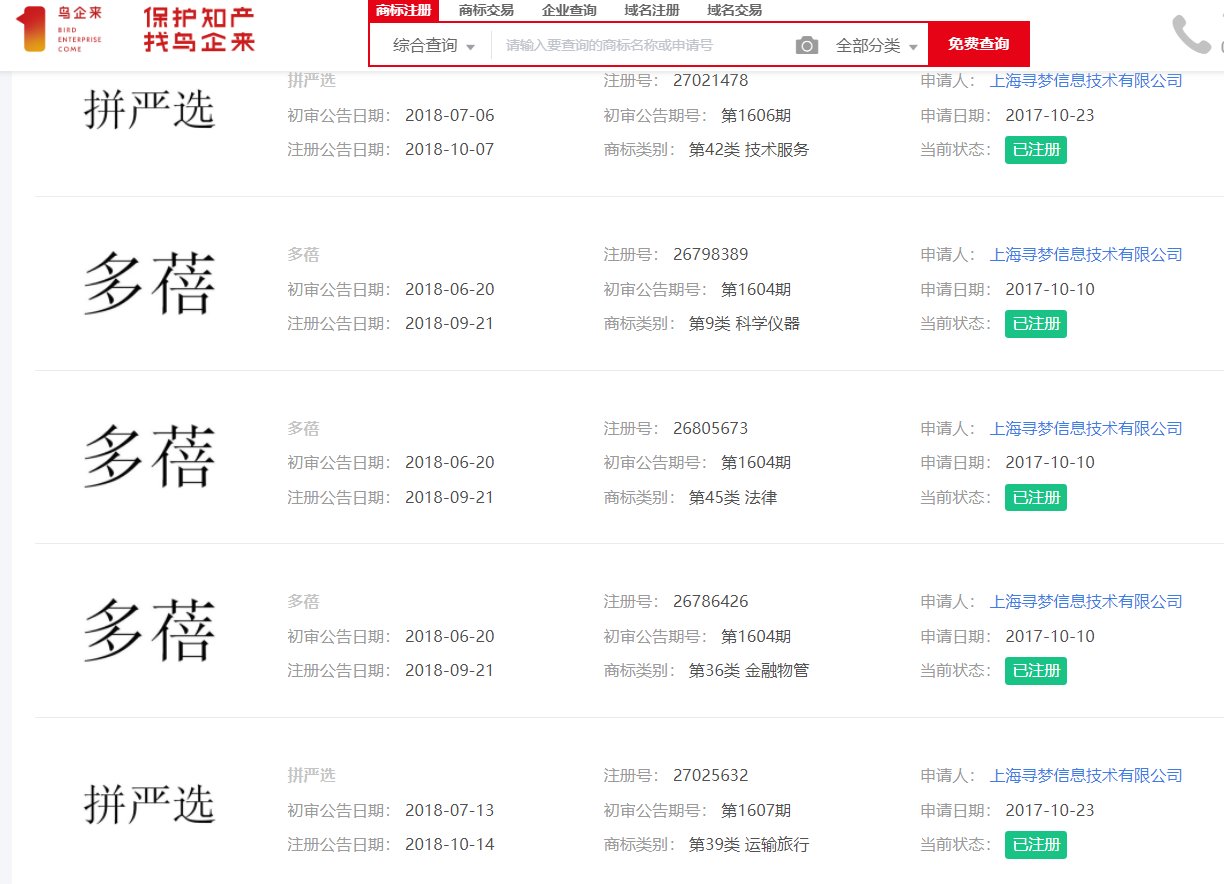Open applicant link 上海寻梦信息技术有限公司

tap(1086, 80)
